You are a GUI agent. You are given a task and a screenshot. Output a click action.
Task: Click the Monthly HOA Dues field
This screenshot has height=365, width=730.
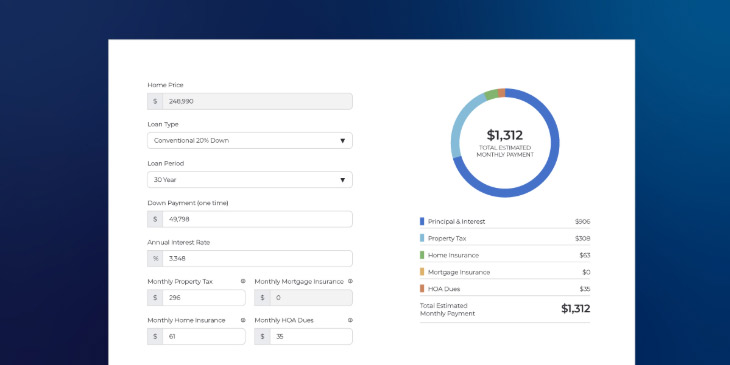pos(303,336)
